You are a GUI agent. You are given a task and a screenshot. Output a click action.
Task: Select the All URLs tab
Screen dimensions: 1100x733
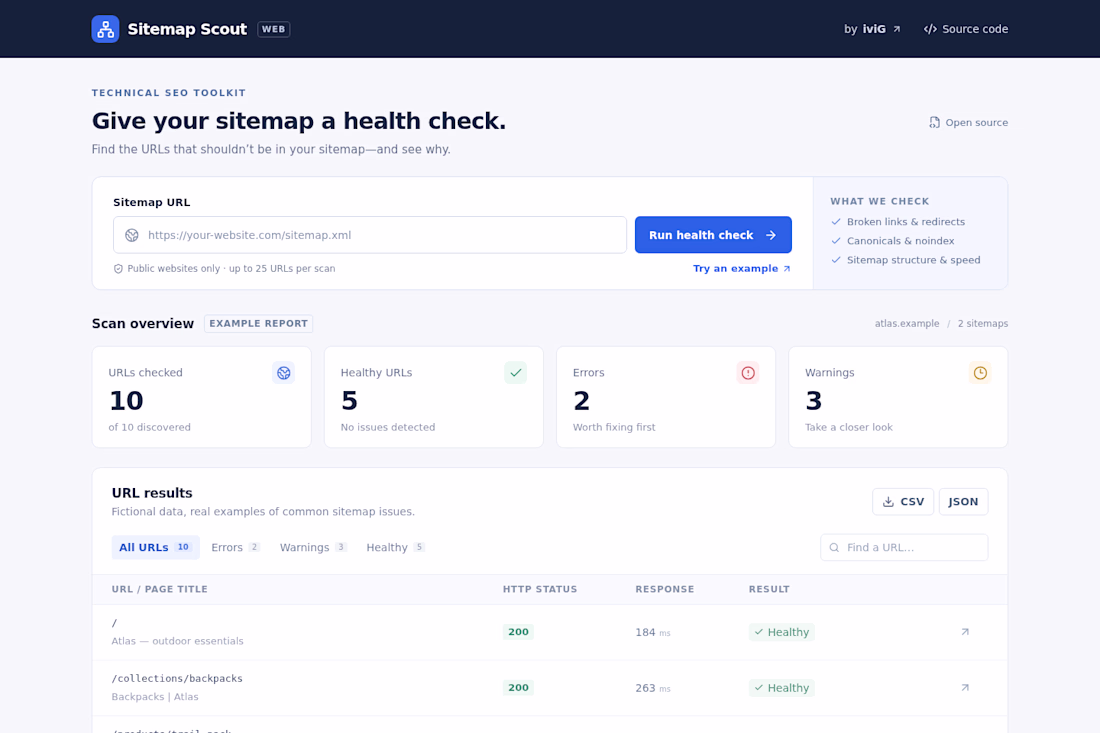click(x=155, y=547)
